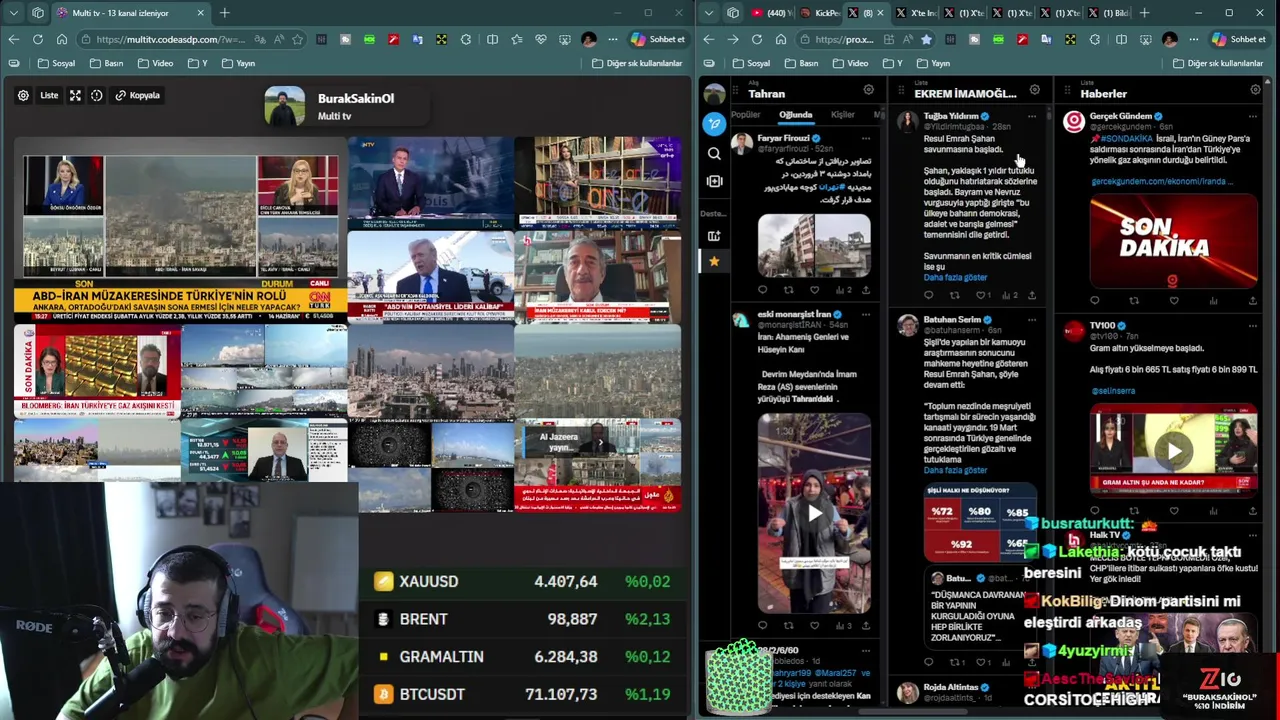Switch to the X'te Inc tab
Viewport: 1280px width, 720px height.
point(917,13)
